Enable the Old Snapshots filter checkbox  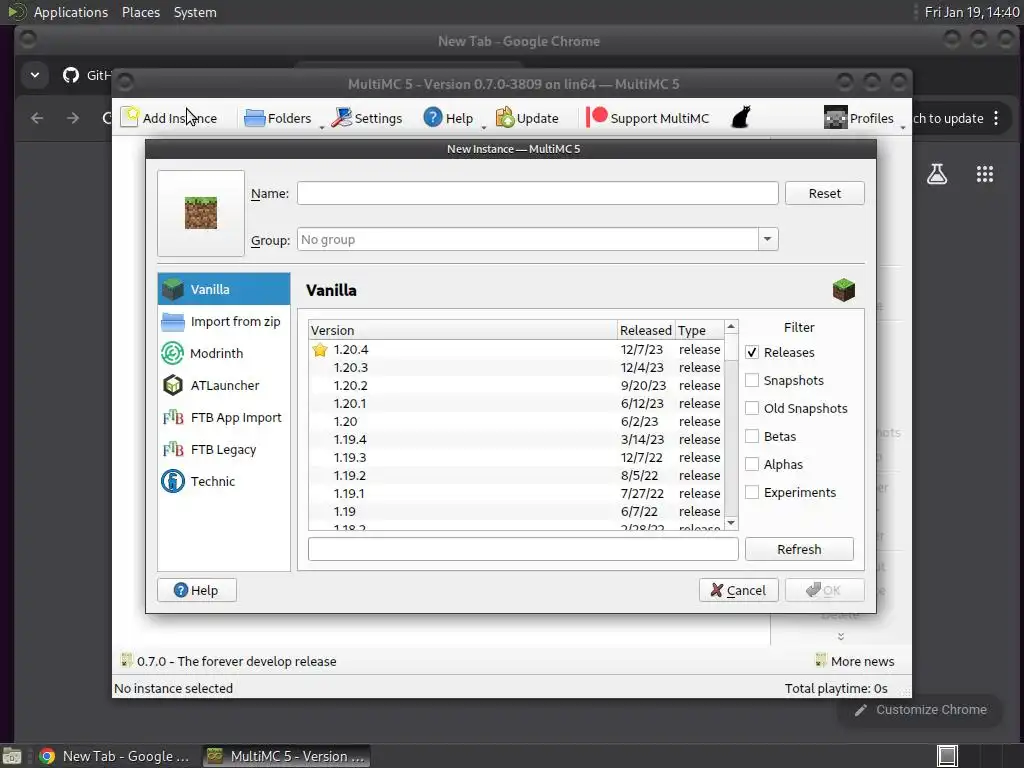coord(752,408)
